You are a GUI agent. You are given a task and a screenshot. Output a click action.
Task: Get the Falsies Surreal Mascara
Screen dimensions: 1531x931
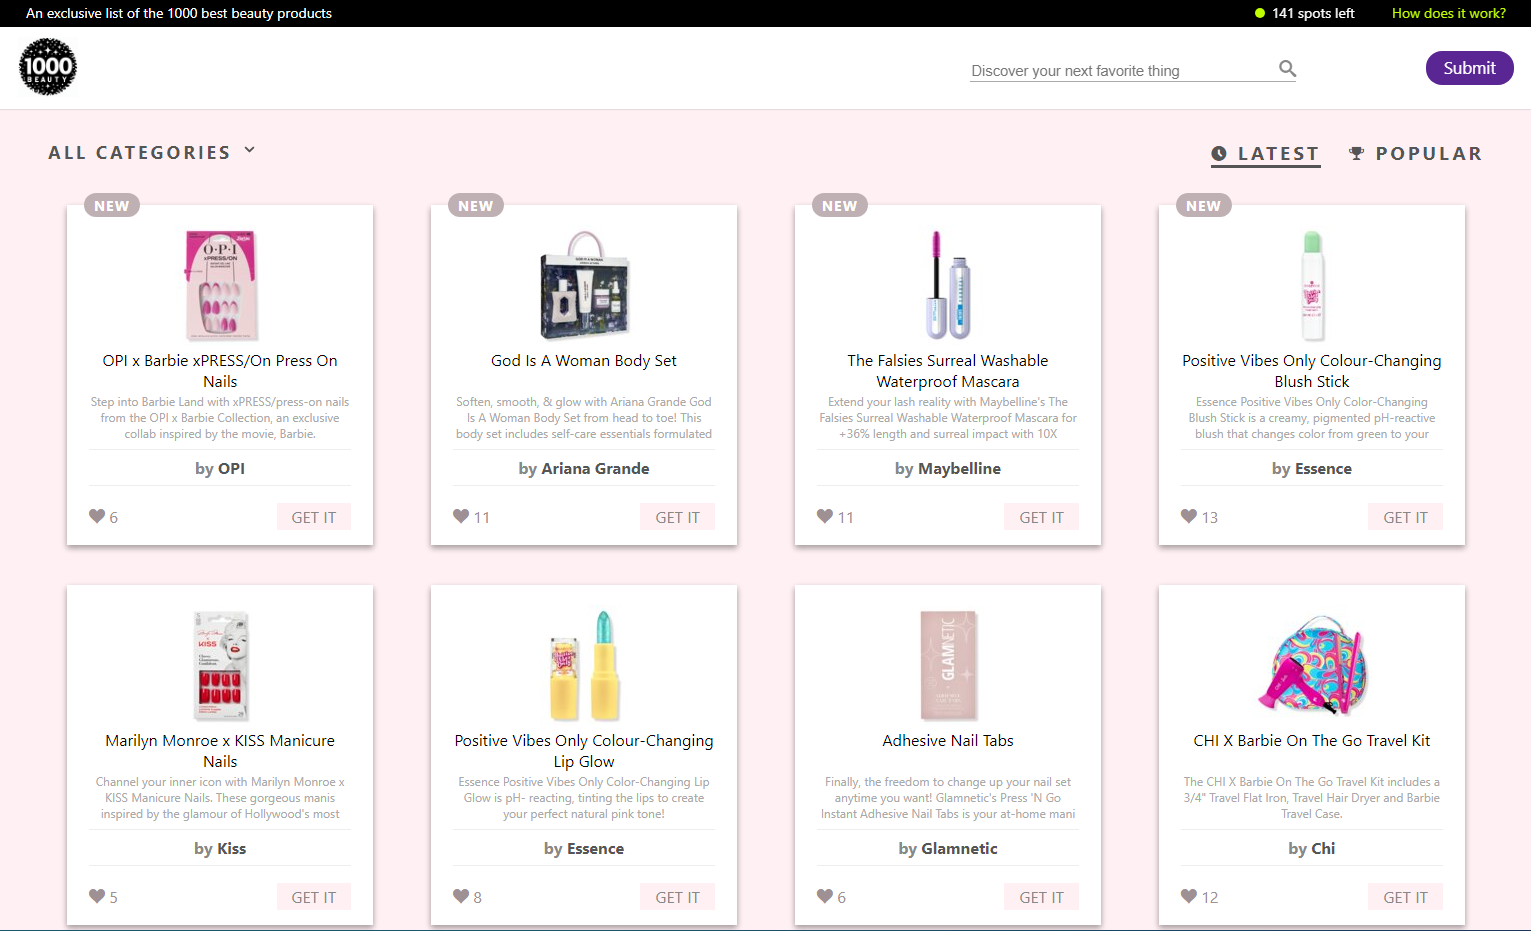[x=1042, y=517]
